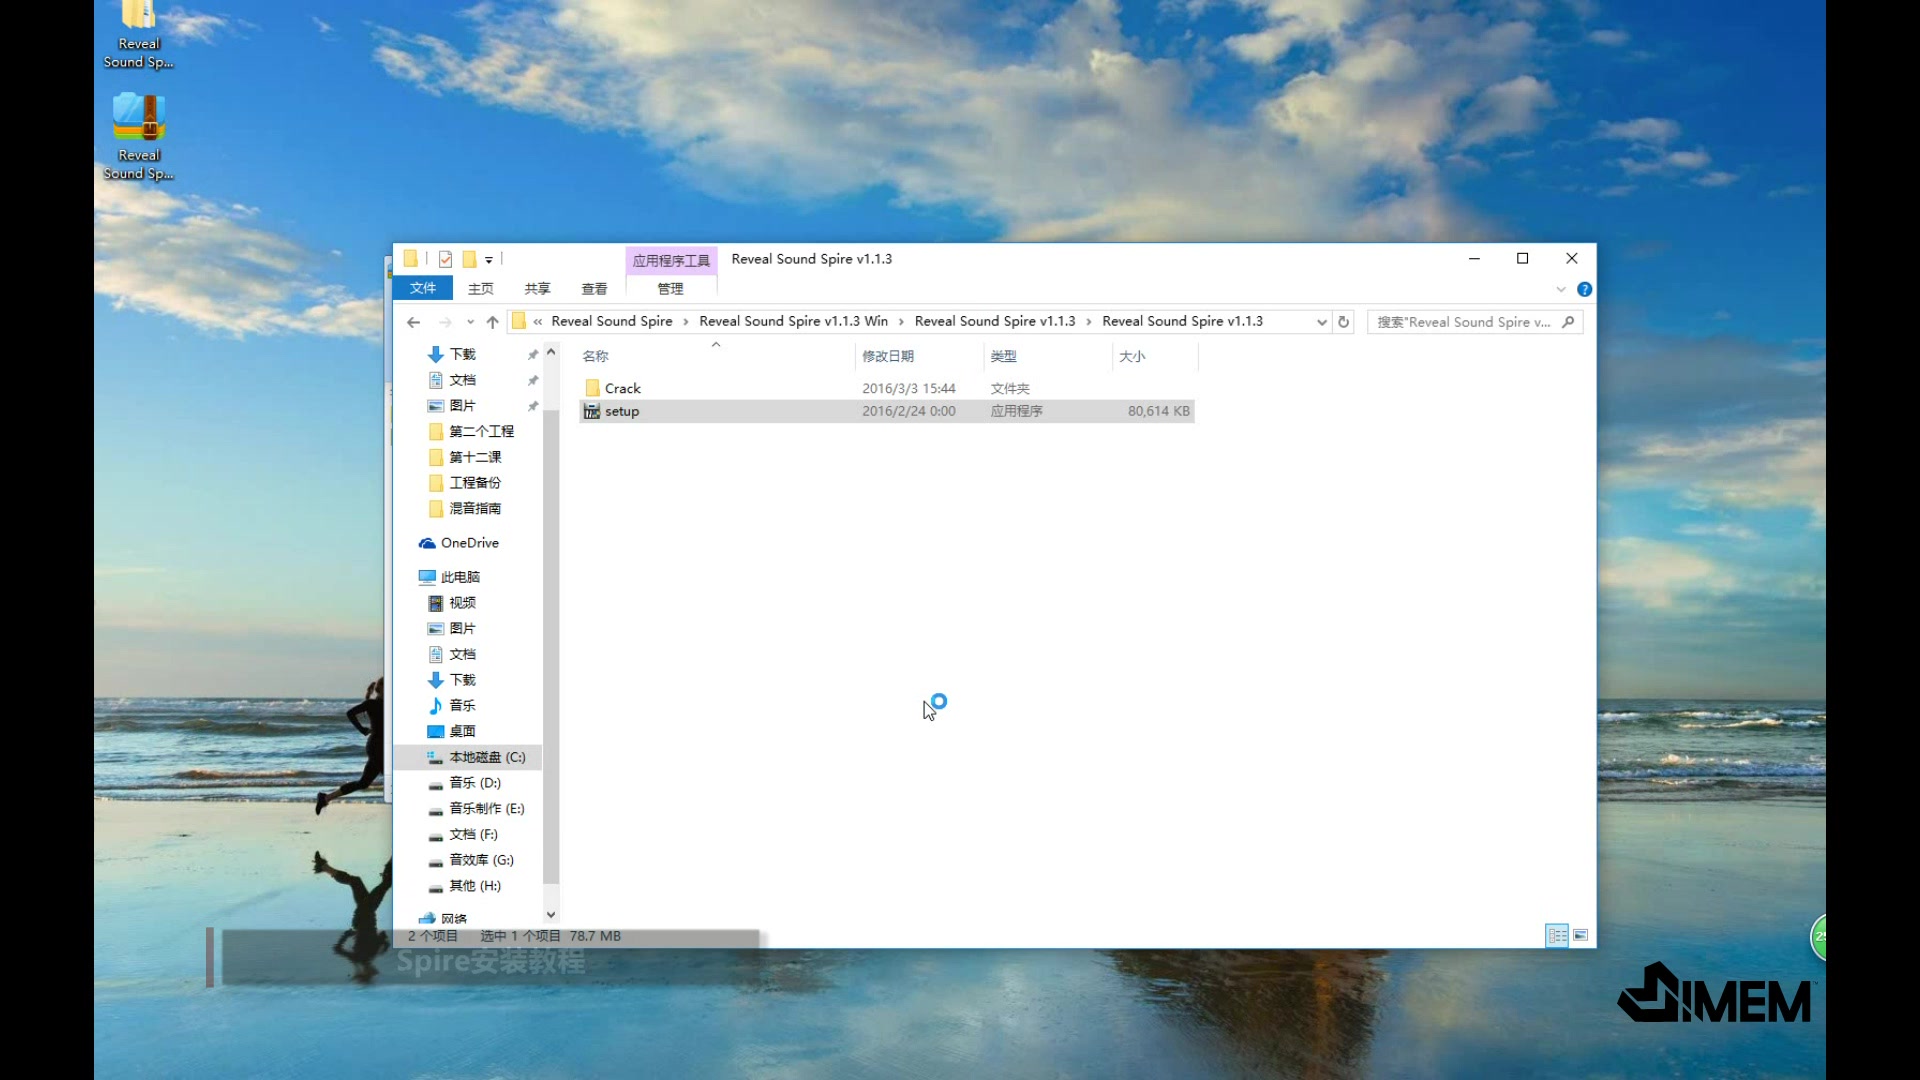This screenshot has height=1080, width=1920.
Task: Select the setup application file
Action: tap(621, 410)
